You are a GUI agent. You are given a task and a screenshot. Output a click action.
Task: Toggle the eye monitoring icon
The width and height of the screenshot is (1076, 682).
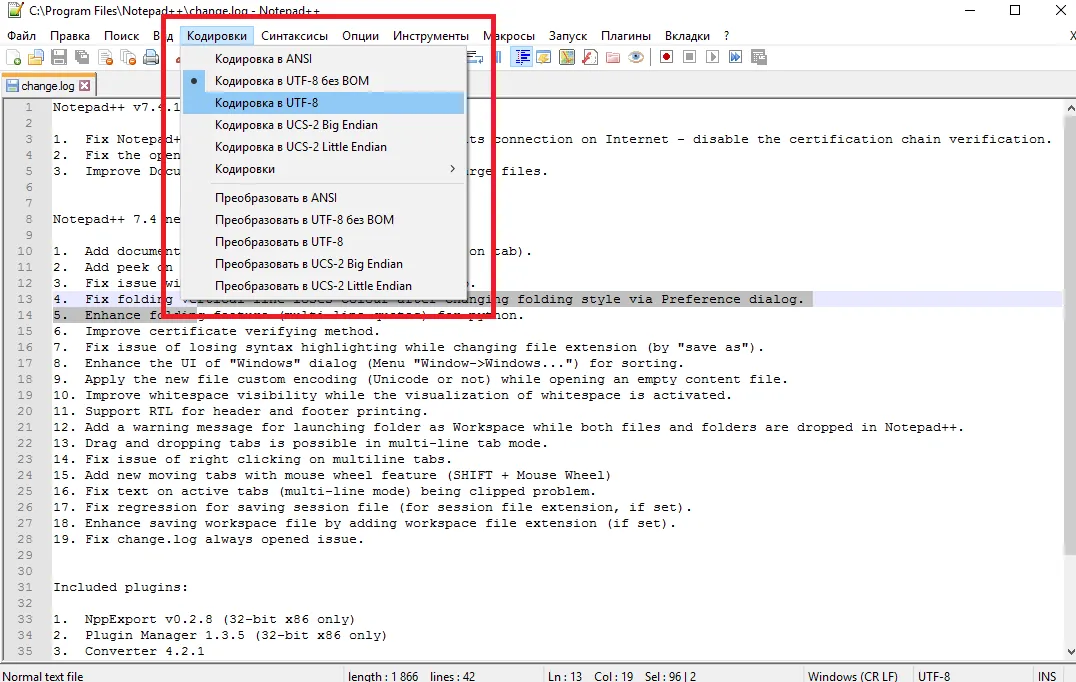(636, 58)
